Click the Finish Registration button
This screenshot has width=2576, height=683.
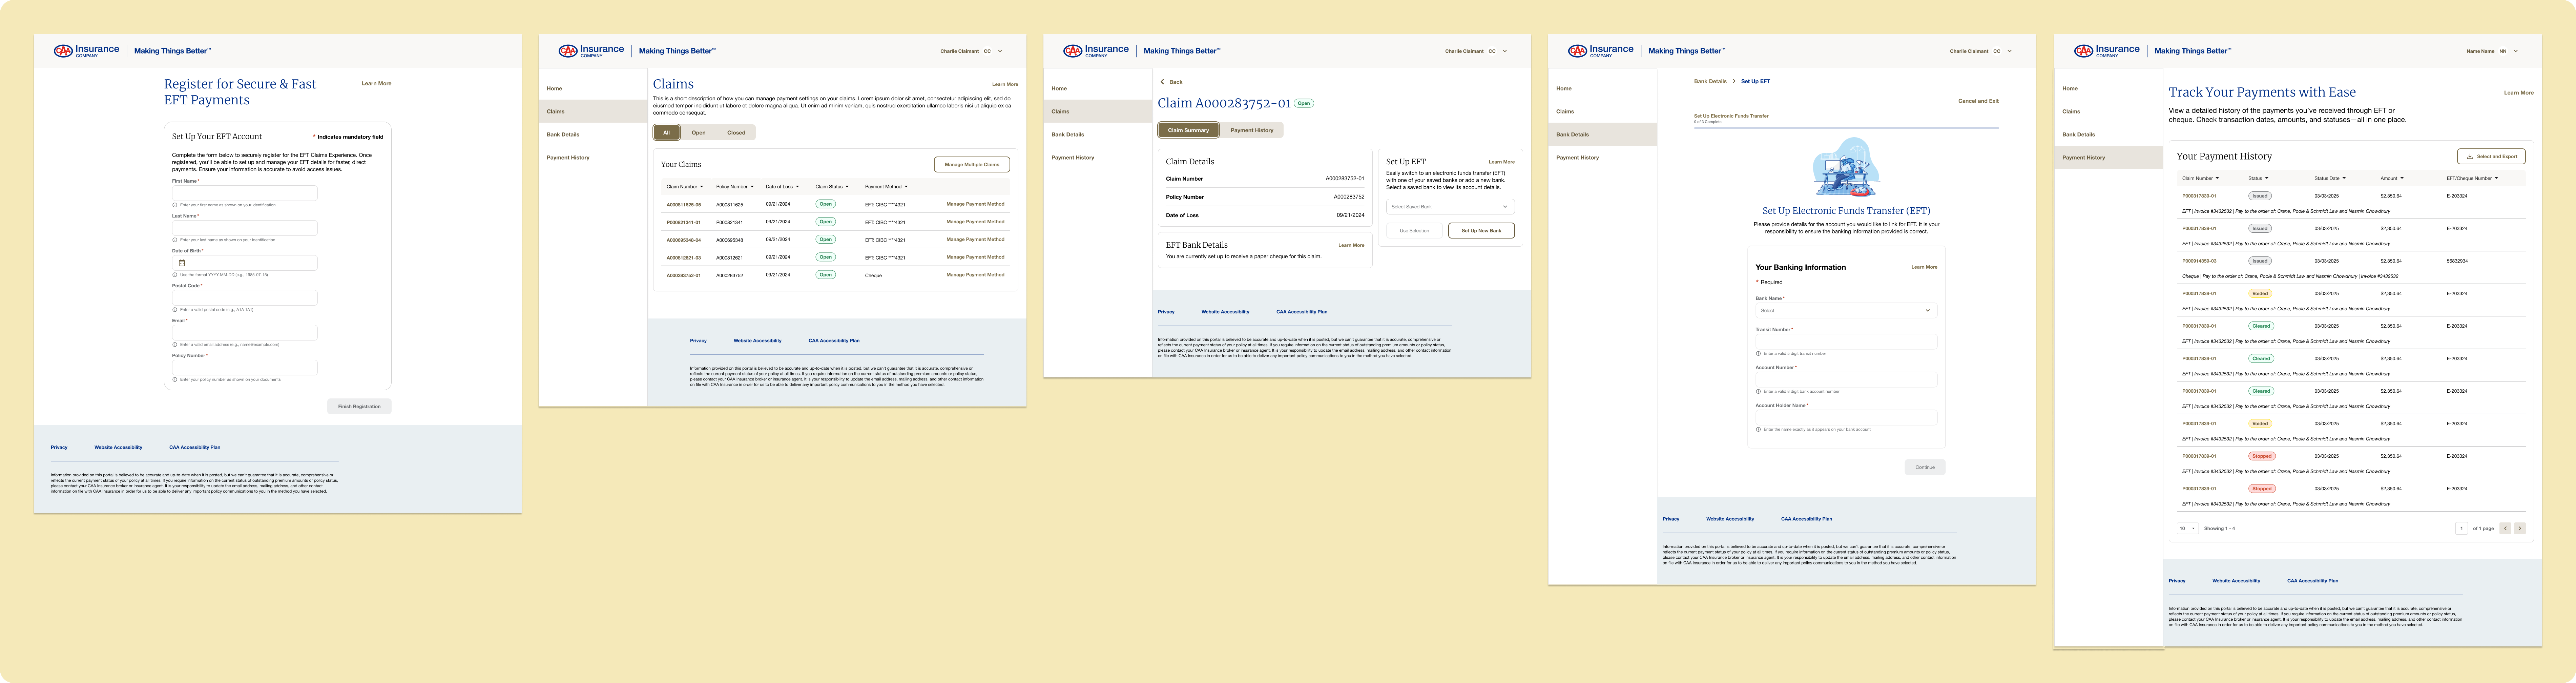(359, 406)
